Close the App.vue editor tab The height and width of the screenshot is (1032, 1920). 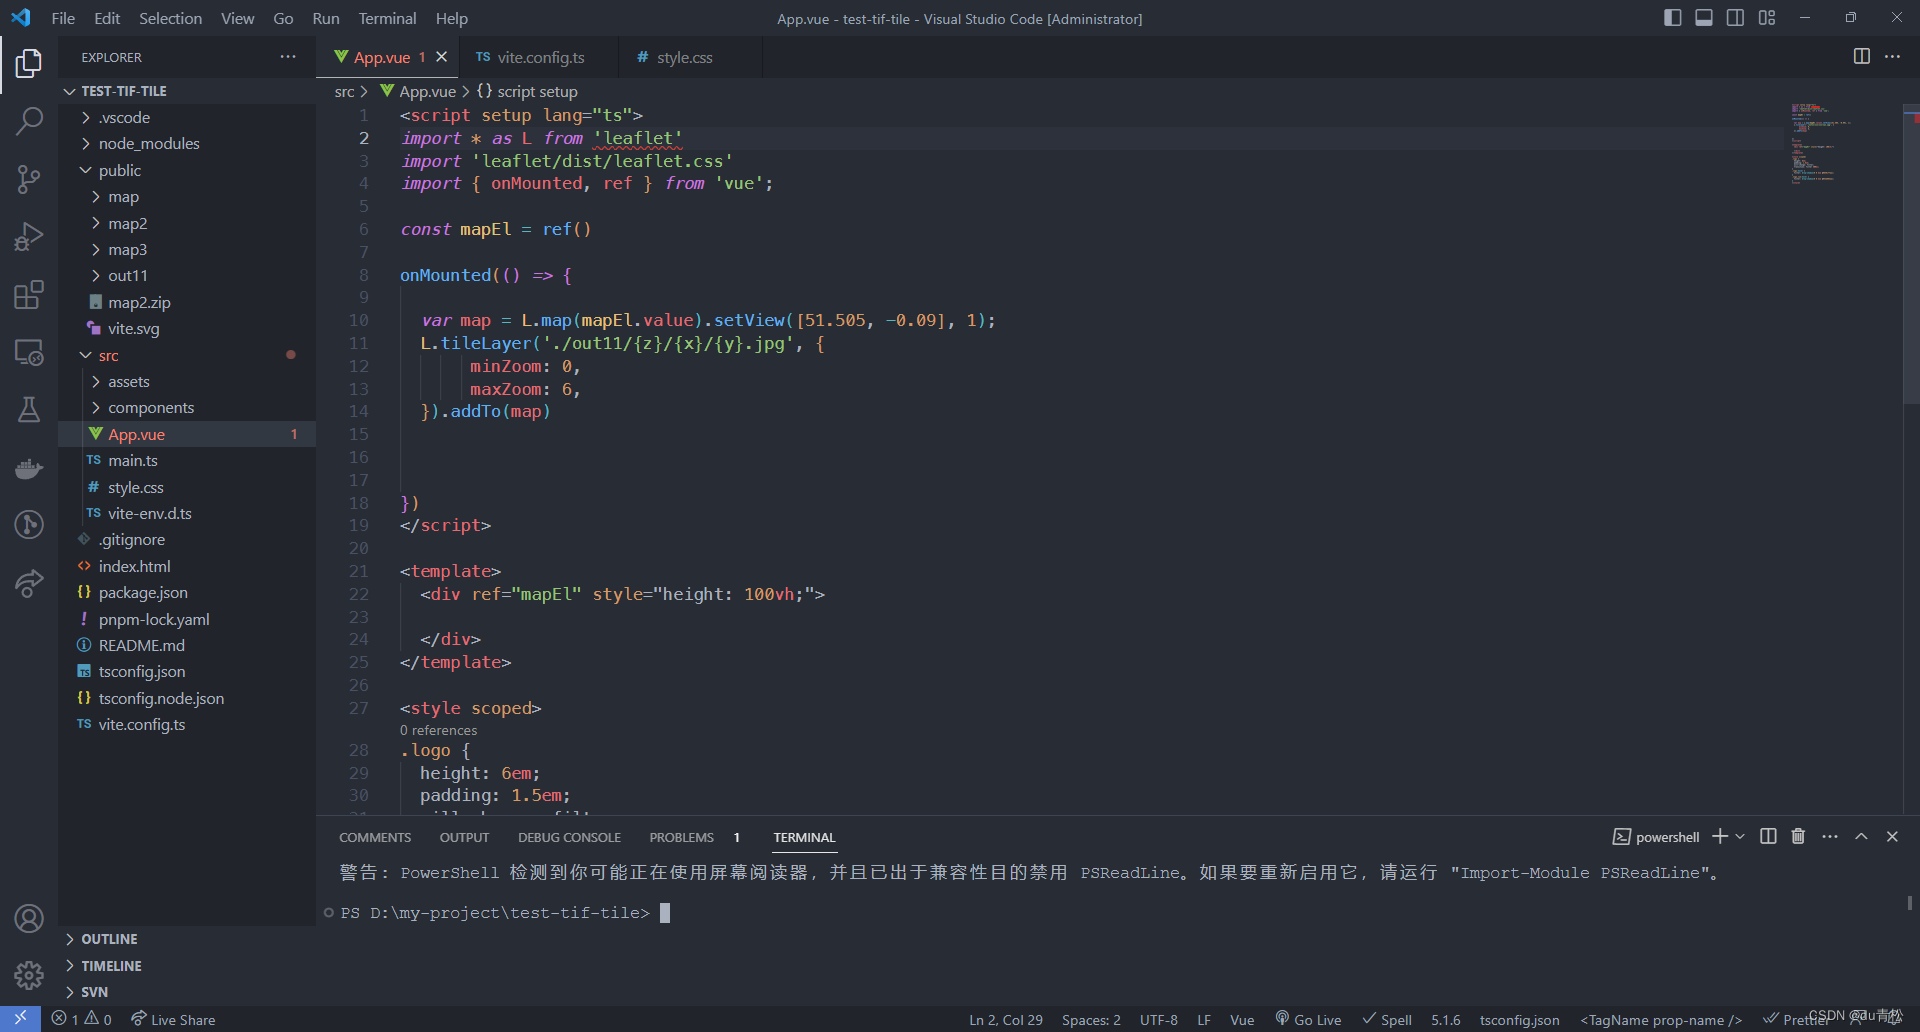441,57
